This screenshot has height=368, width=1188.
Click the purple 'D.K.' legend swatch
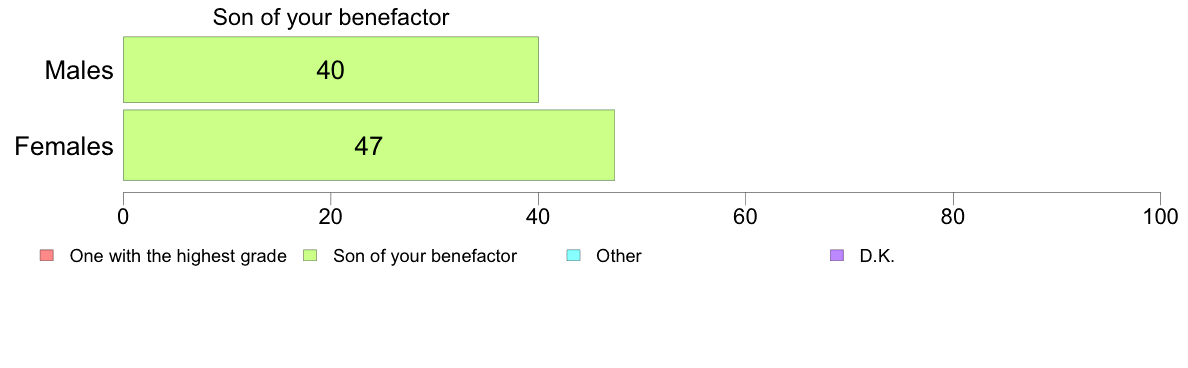coord(837,256)
